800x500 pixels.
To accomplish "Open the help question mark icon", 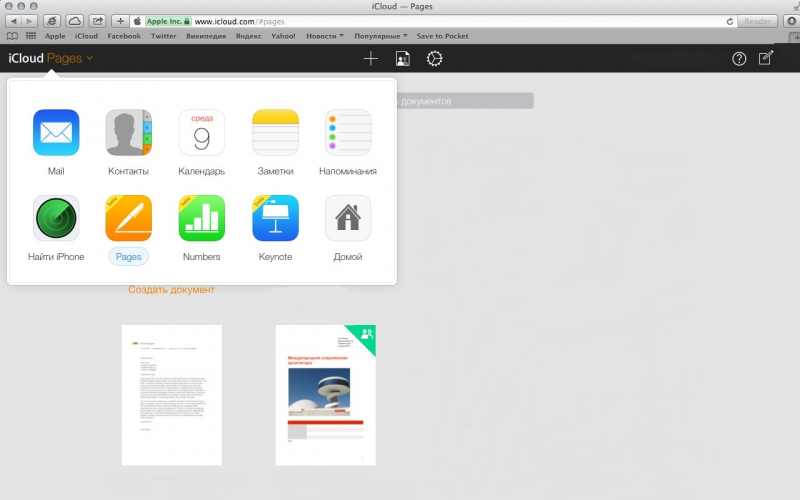I will pyautogui.click(x=739, y=59).
